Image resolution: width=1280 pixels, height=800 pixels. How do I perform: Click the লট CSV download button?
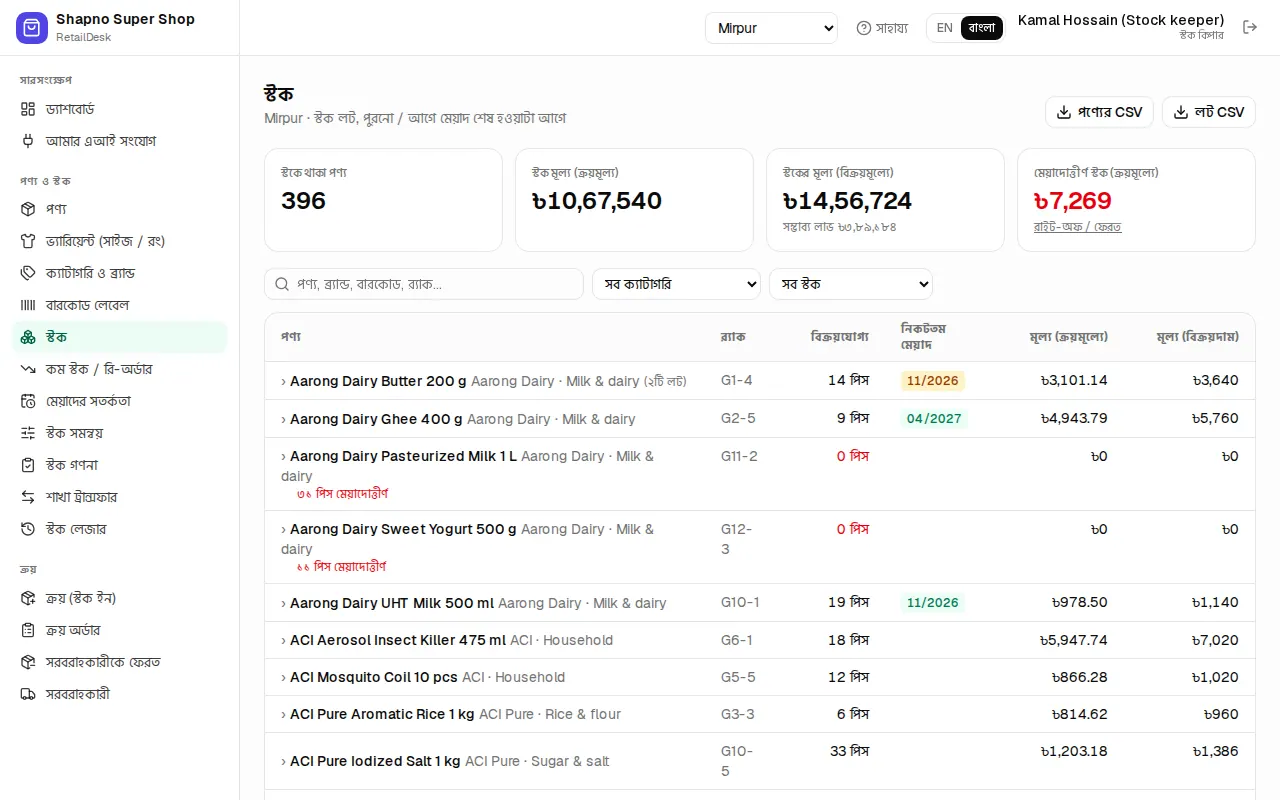[x=1208, y=112]
